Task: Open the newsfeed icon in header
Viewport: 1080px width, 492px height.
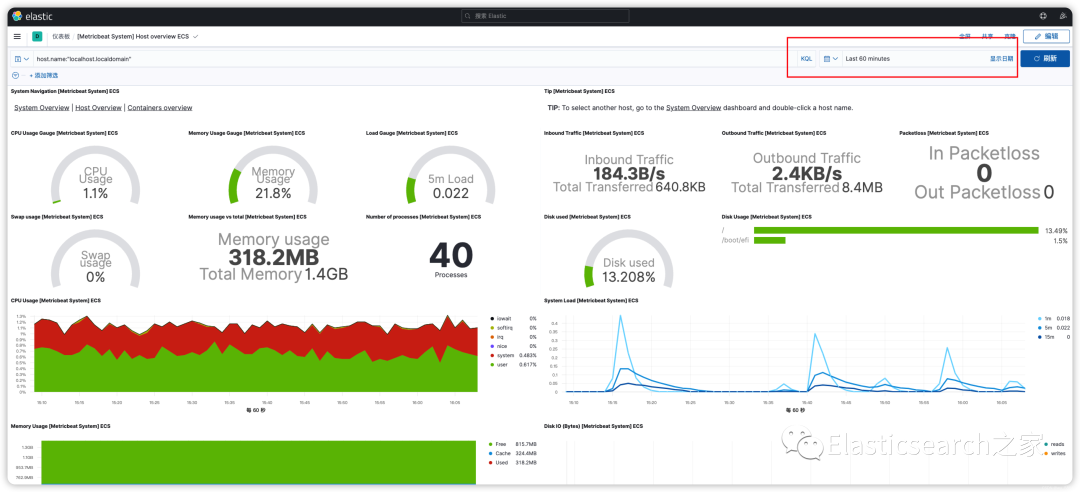Action: pyautogui.click(x=1063, y=16)
